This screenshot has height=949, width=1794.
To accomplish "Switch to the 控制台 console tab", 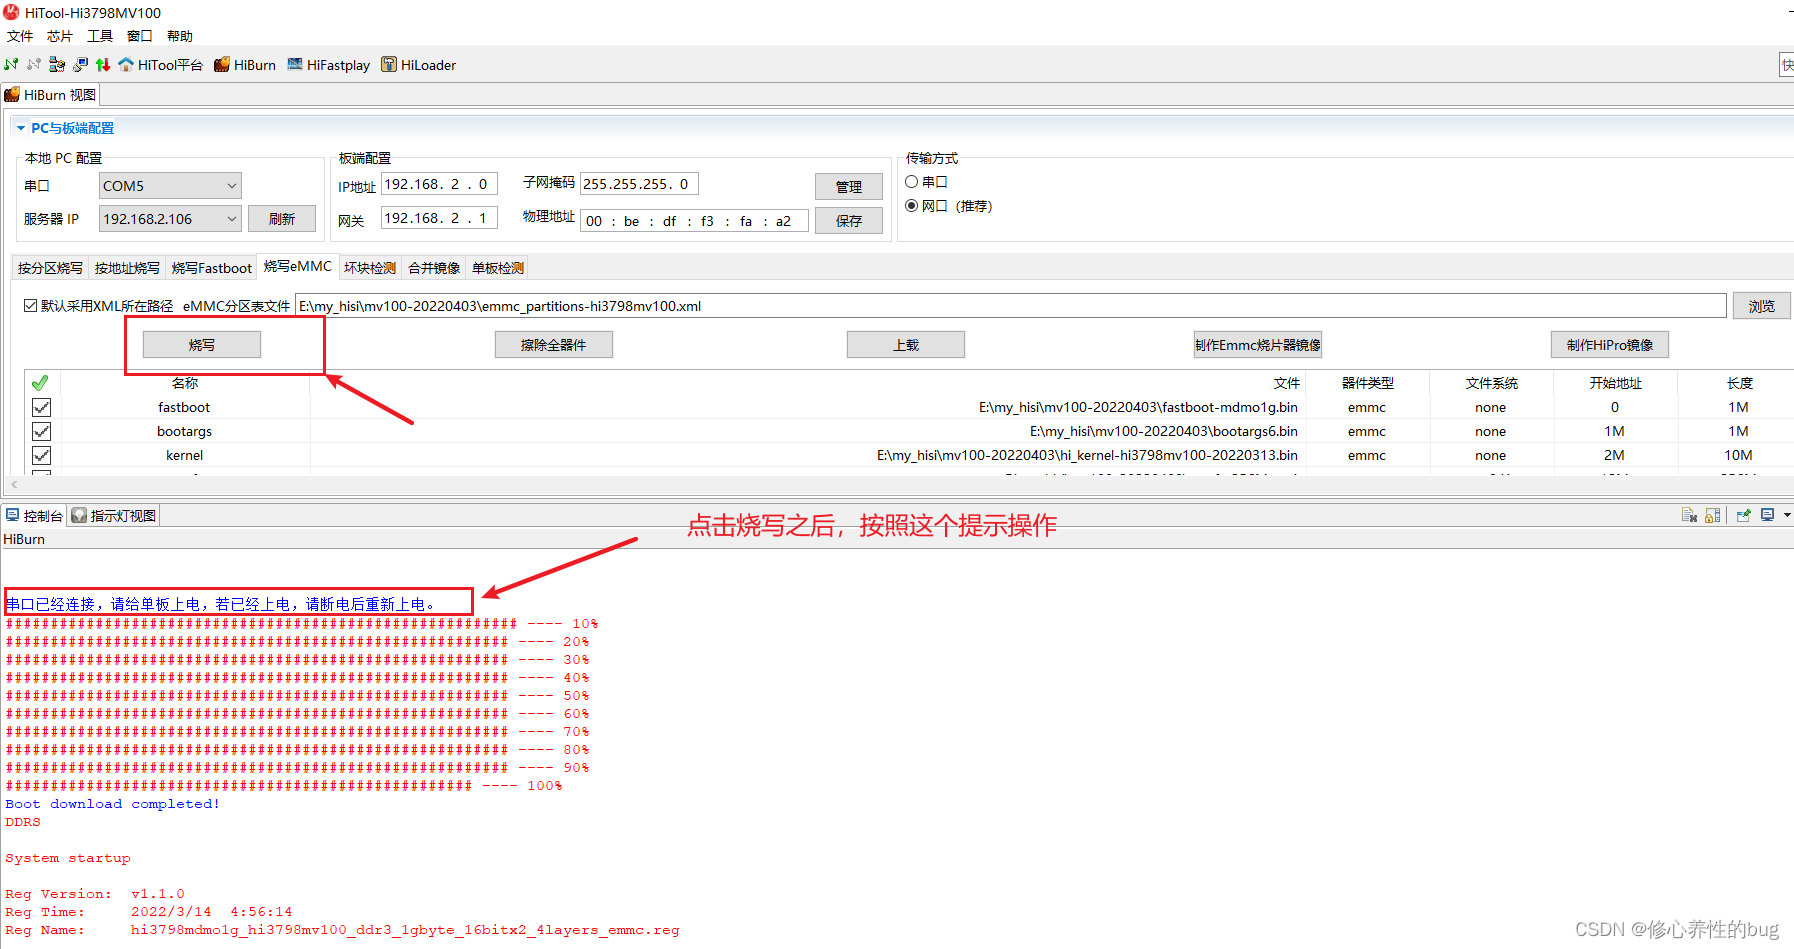I will coord(35,516).
